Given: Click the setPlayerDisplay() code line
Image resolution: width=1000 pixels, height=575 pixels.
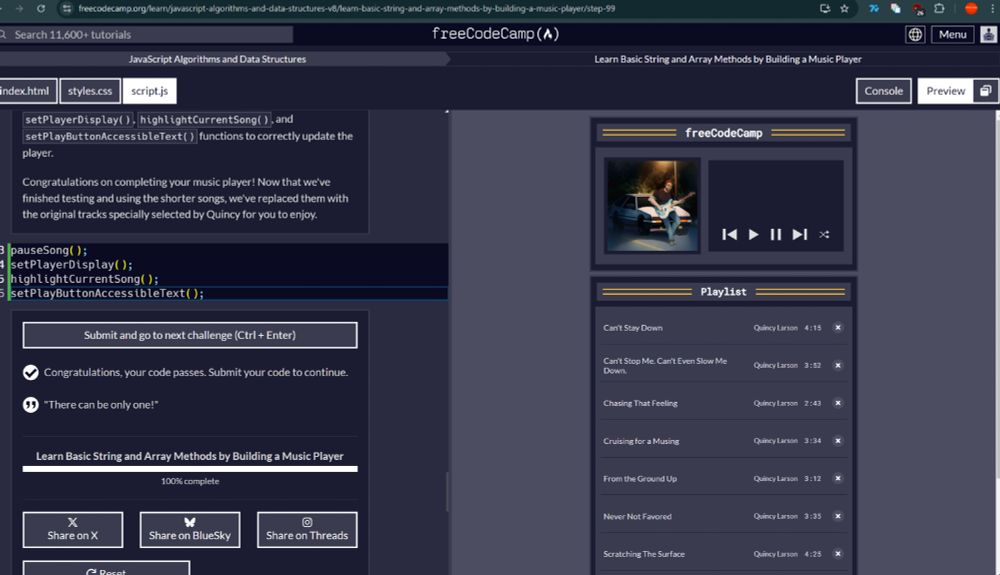Looking at the screenshot, I should click(x=71, y=264).
